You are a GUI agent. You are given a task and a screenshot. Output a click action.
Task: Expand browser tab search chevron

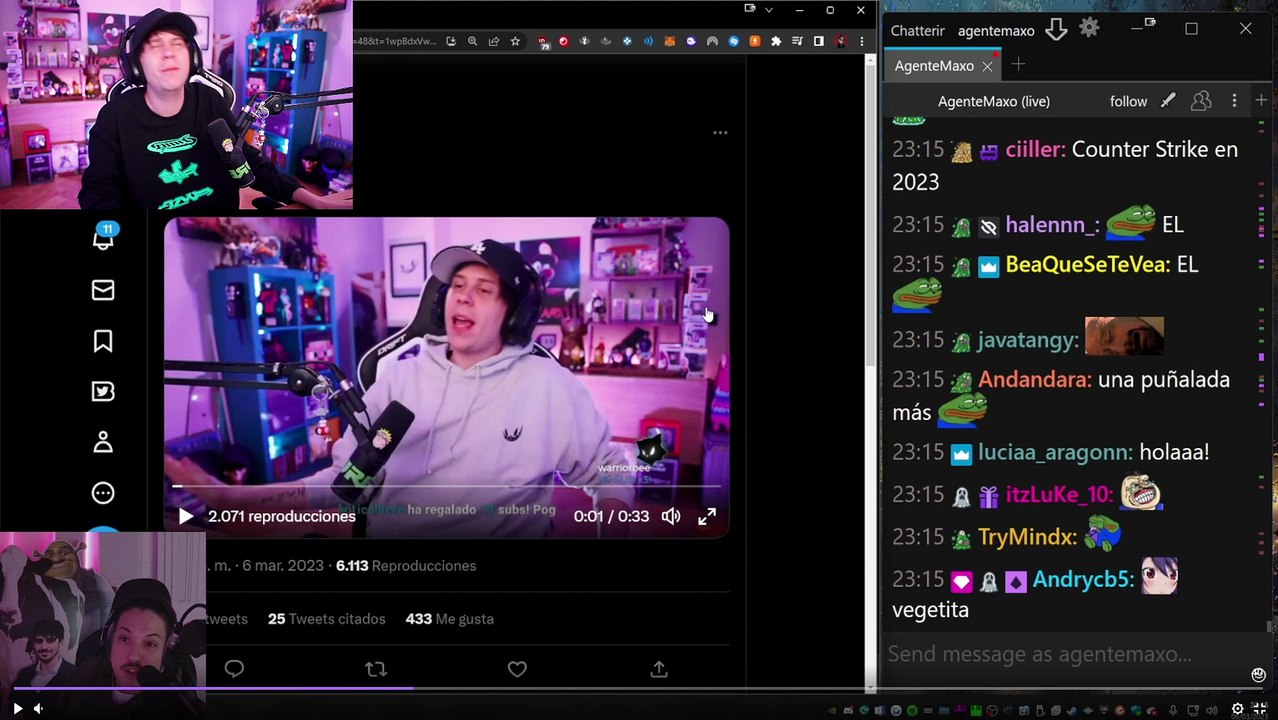pos(769,10)
